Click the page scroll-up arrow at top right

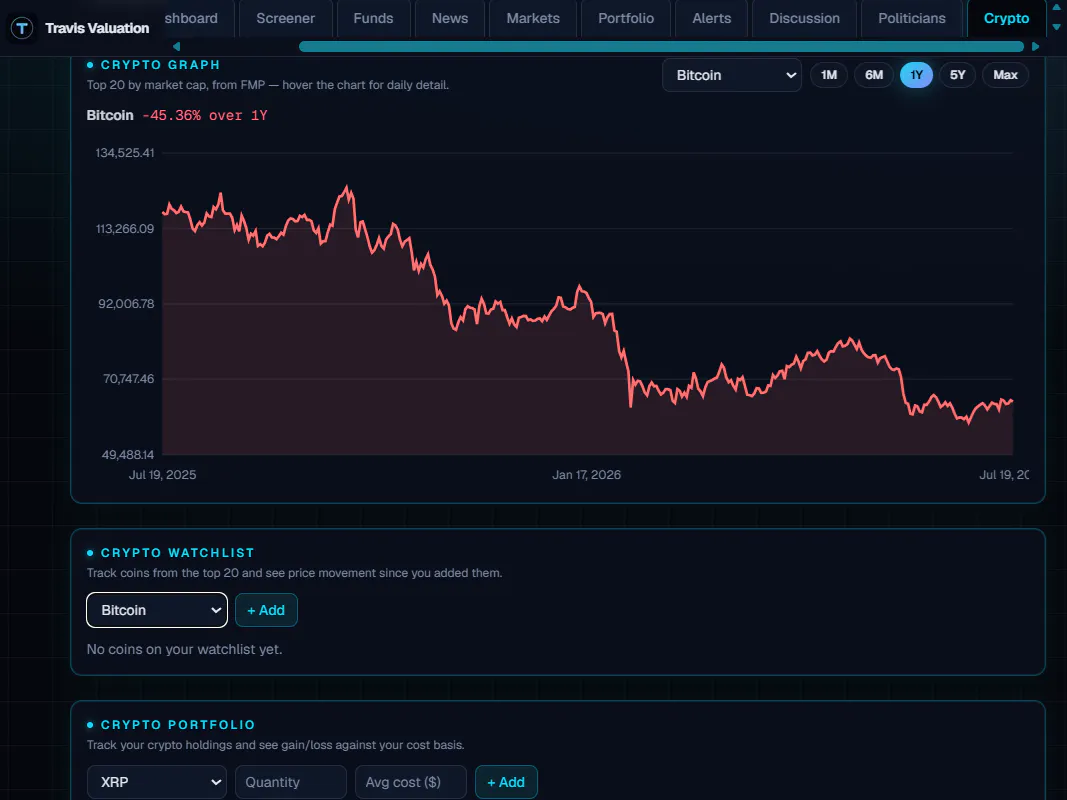click(1057, 7)
